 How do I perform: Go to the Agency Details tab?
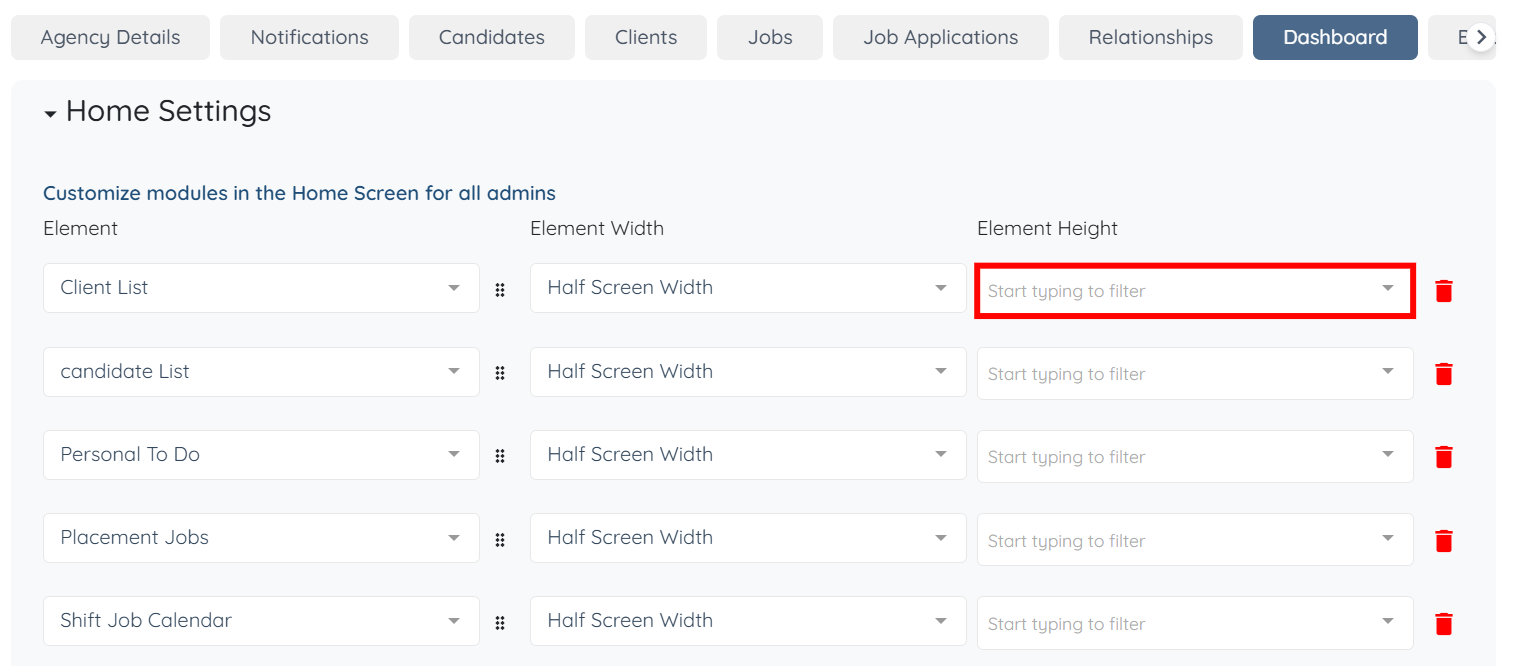click(110, 38)
